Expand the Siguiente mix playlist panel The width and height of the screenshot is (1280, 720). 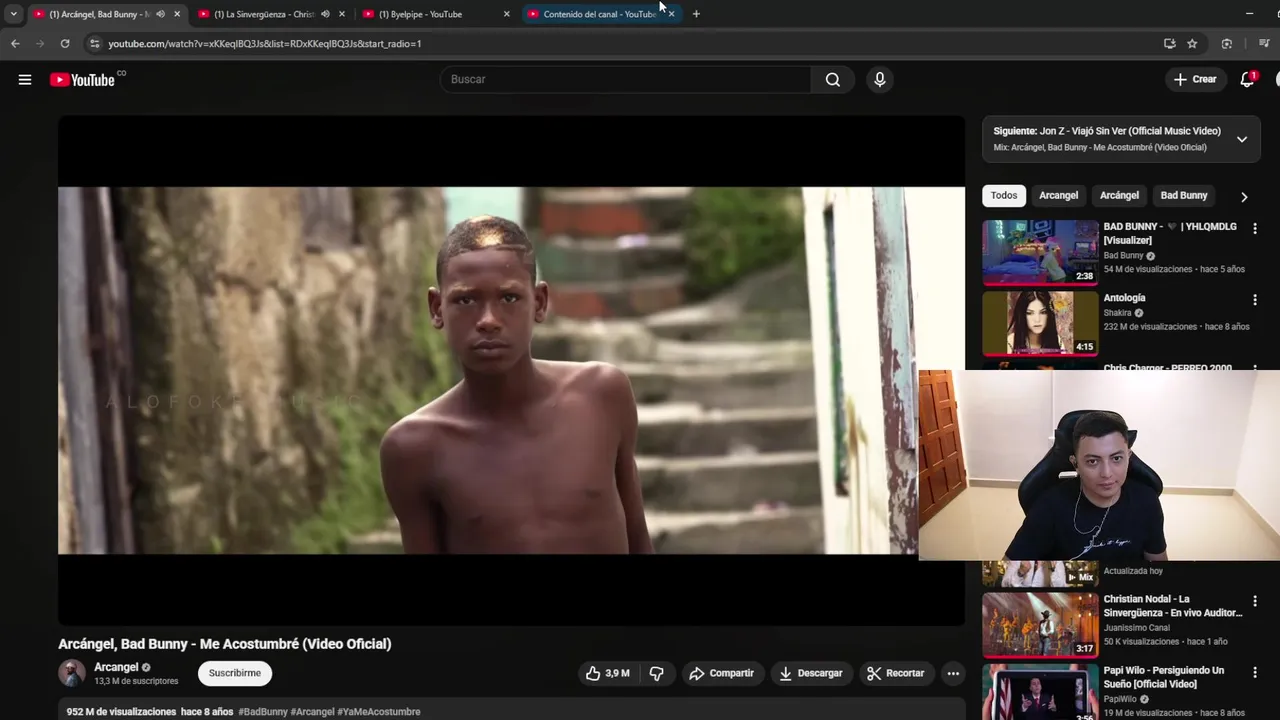click(1242, 139)
